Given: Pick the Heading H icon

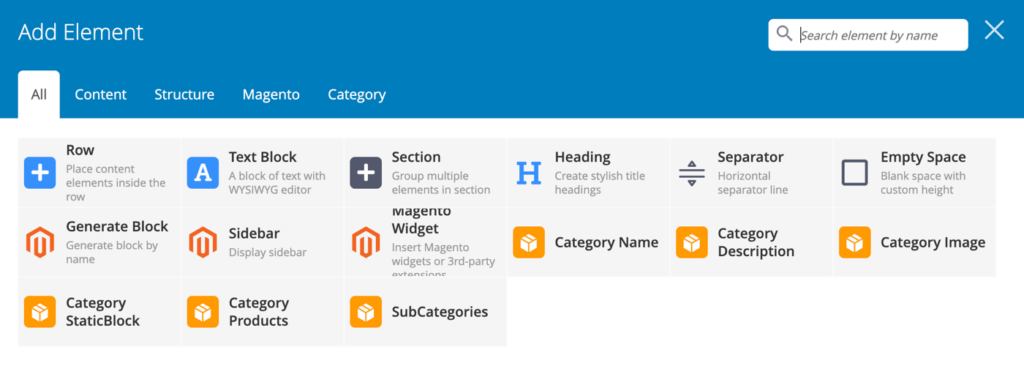Looking at the screenshot, I should [x=529, y=173].
